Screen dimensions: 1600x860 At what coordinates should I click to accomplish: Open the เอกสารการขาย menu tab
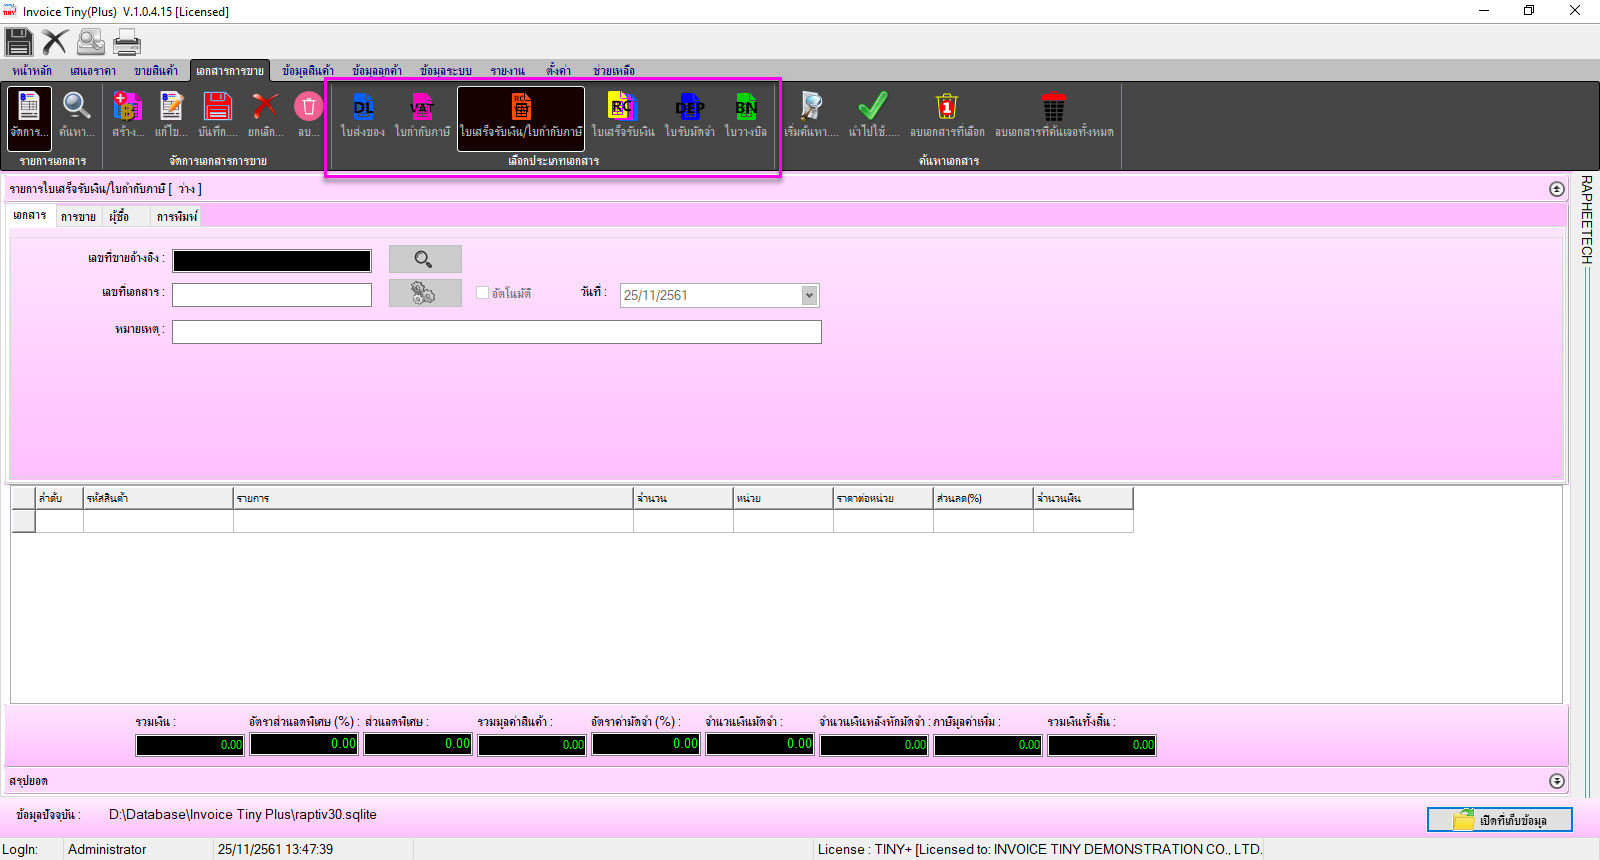tap(230, 71)
